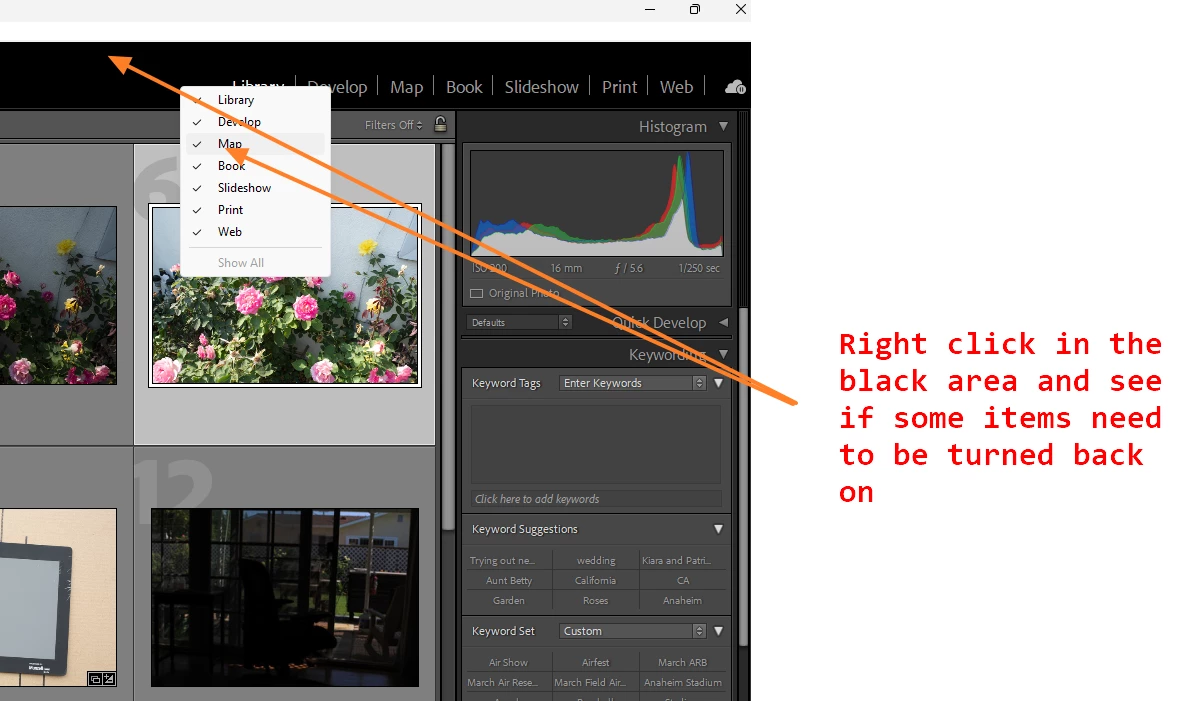Image resolution: width=1188 pixels, height=701 pixels.
Task: Toggle Book in the module context menu
Action: [255, 166]
